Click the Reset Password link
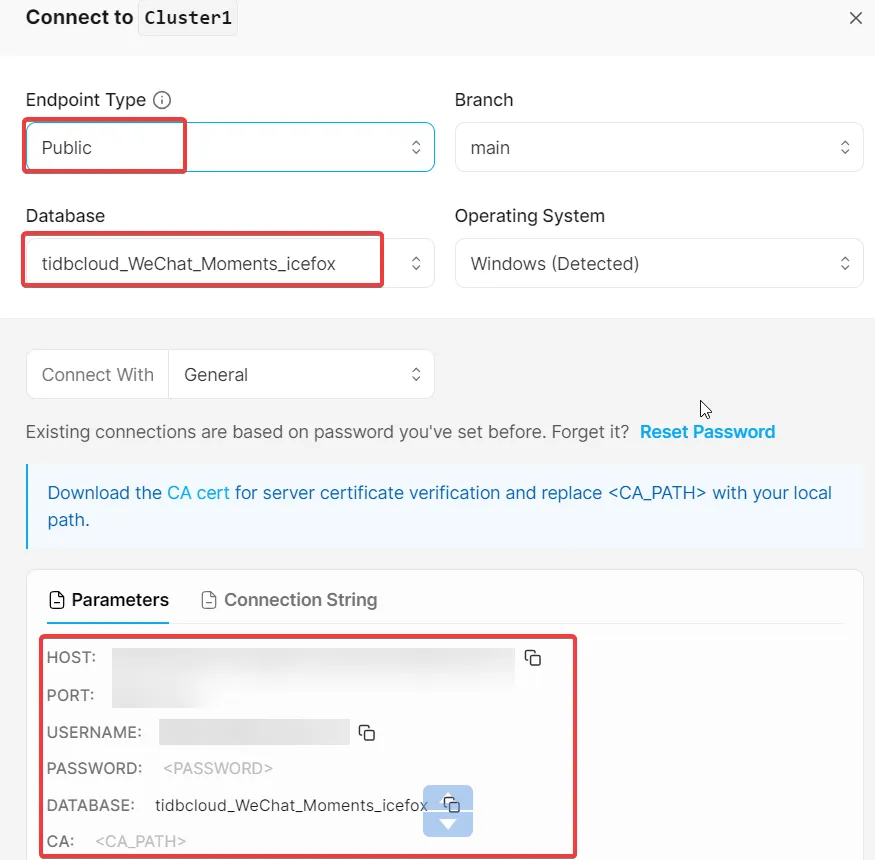 tap(707, 432)
